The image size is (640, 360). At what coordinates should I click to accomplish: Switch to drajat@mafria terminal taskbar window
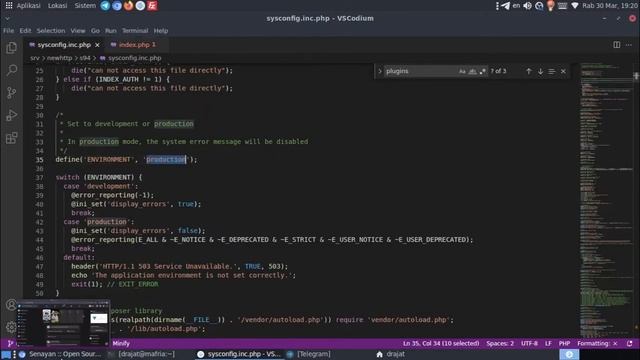(x=142, y=354)
